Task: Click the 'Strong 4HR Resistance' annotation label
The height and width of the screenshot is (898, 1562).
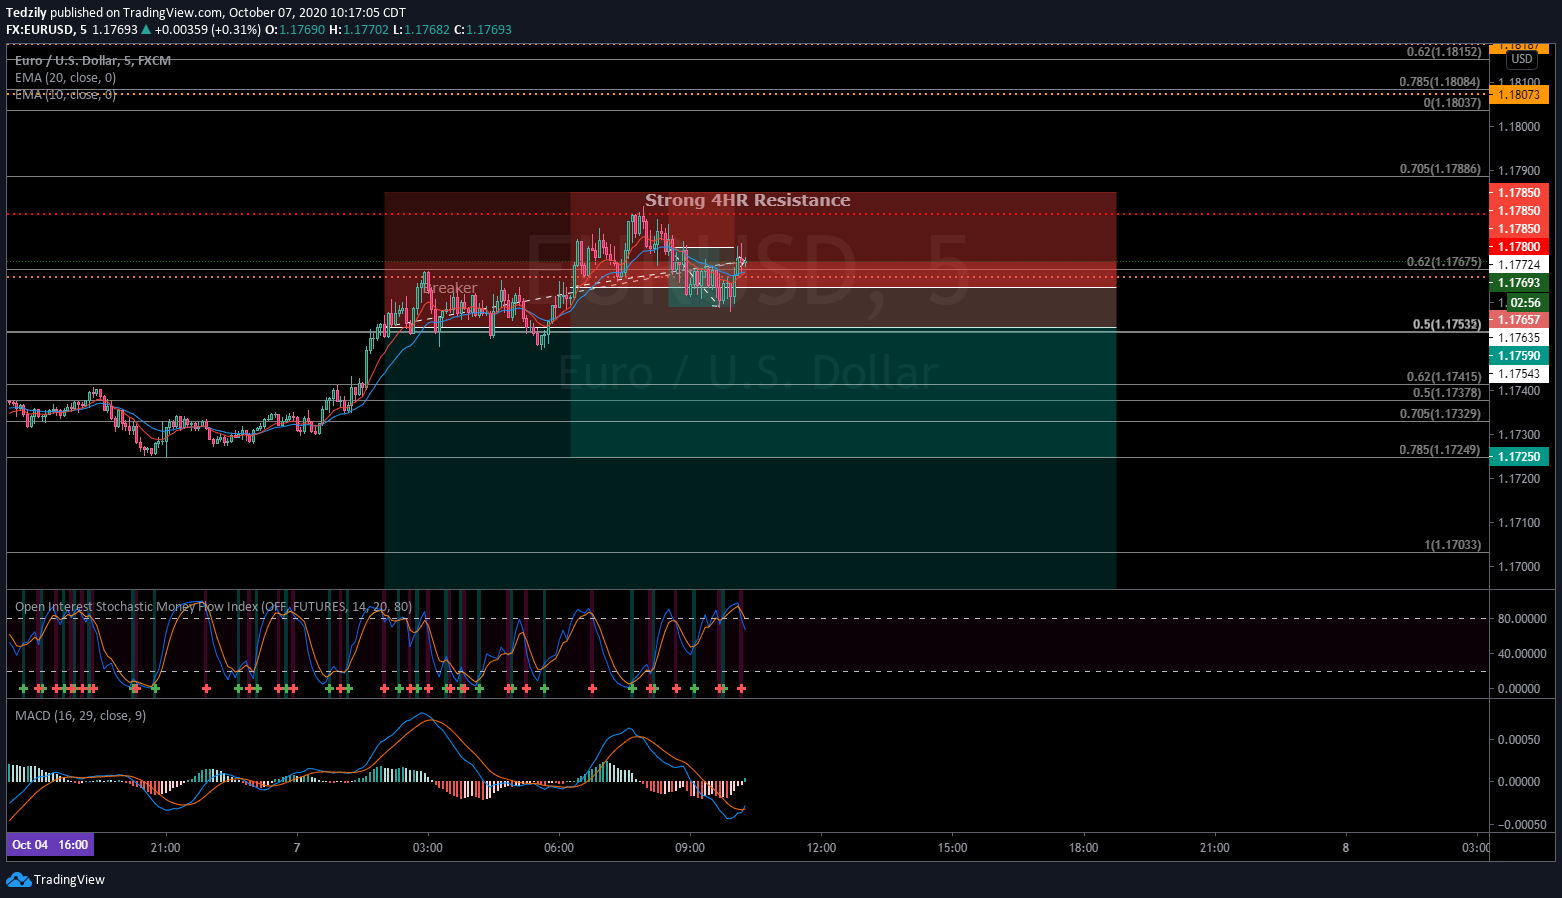Action: coord(748,200)
